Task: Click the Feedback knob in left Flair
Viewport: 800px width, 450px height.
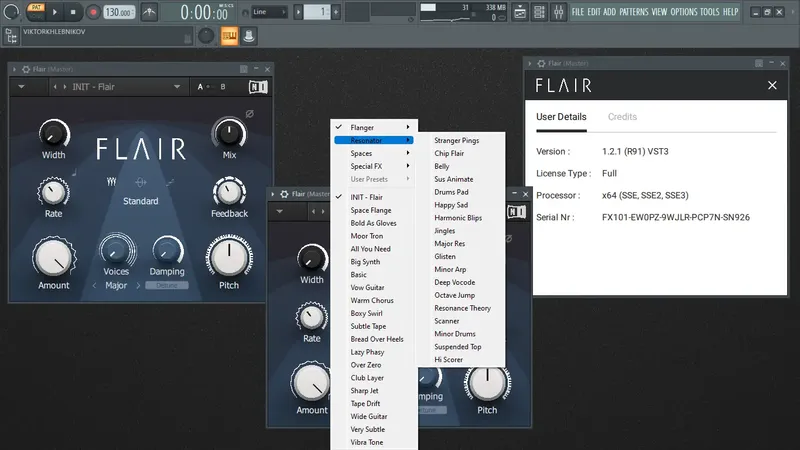Action: (x=229, y=193)
